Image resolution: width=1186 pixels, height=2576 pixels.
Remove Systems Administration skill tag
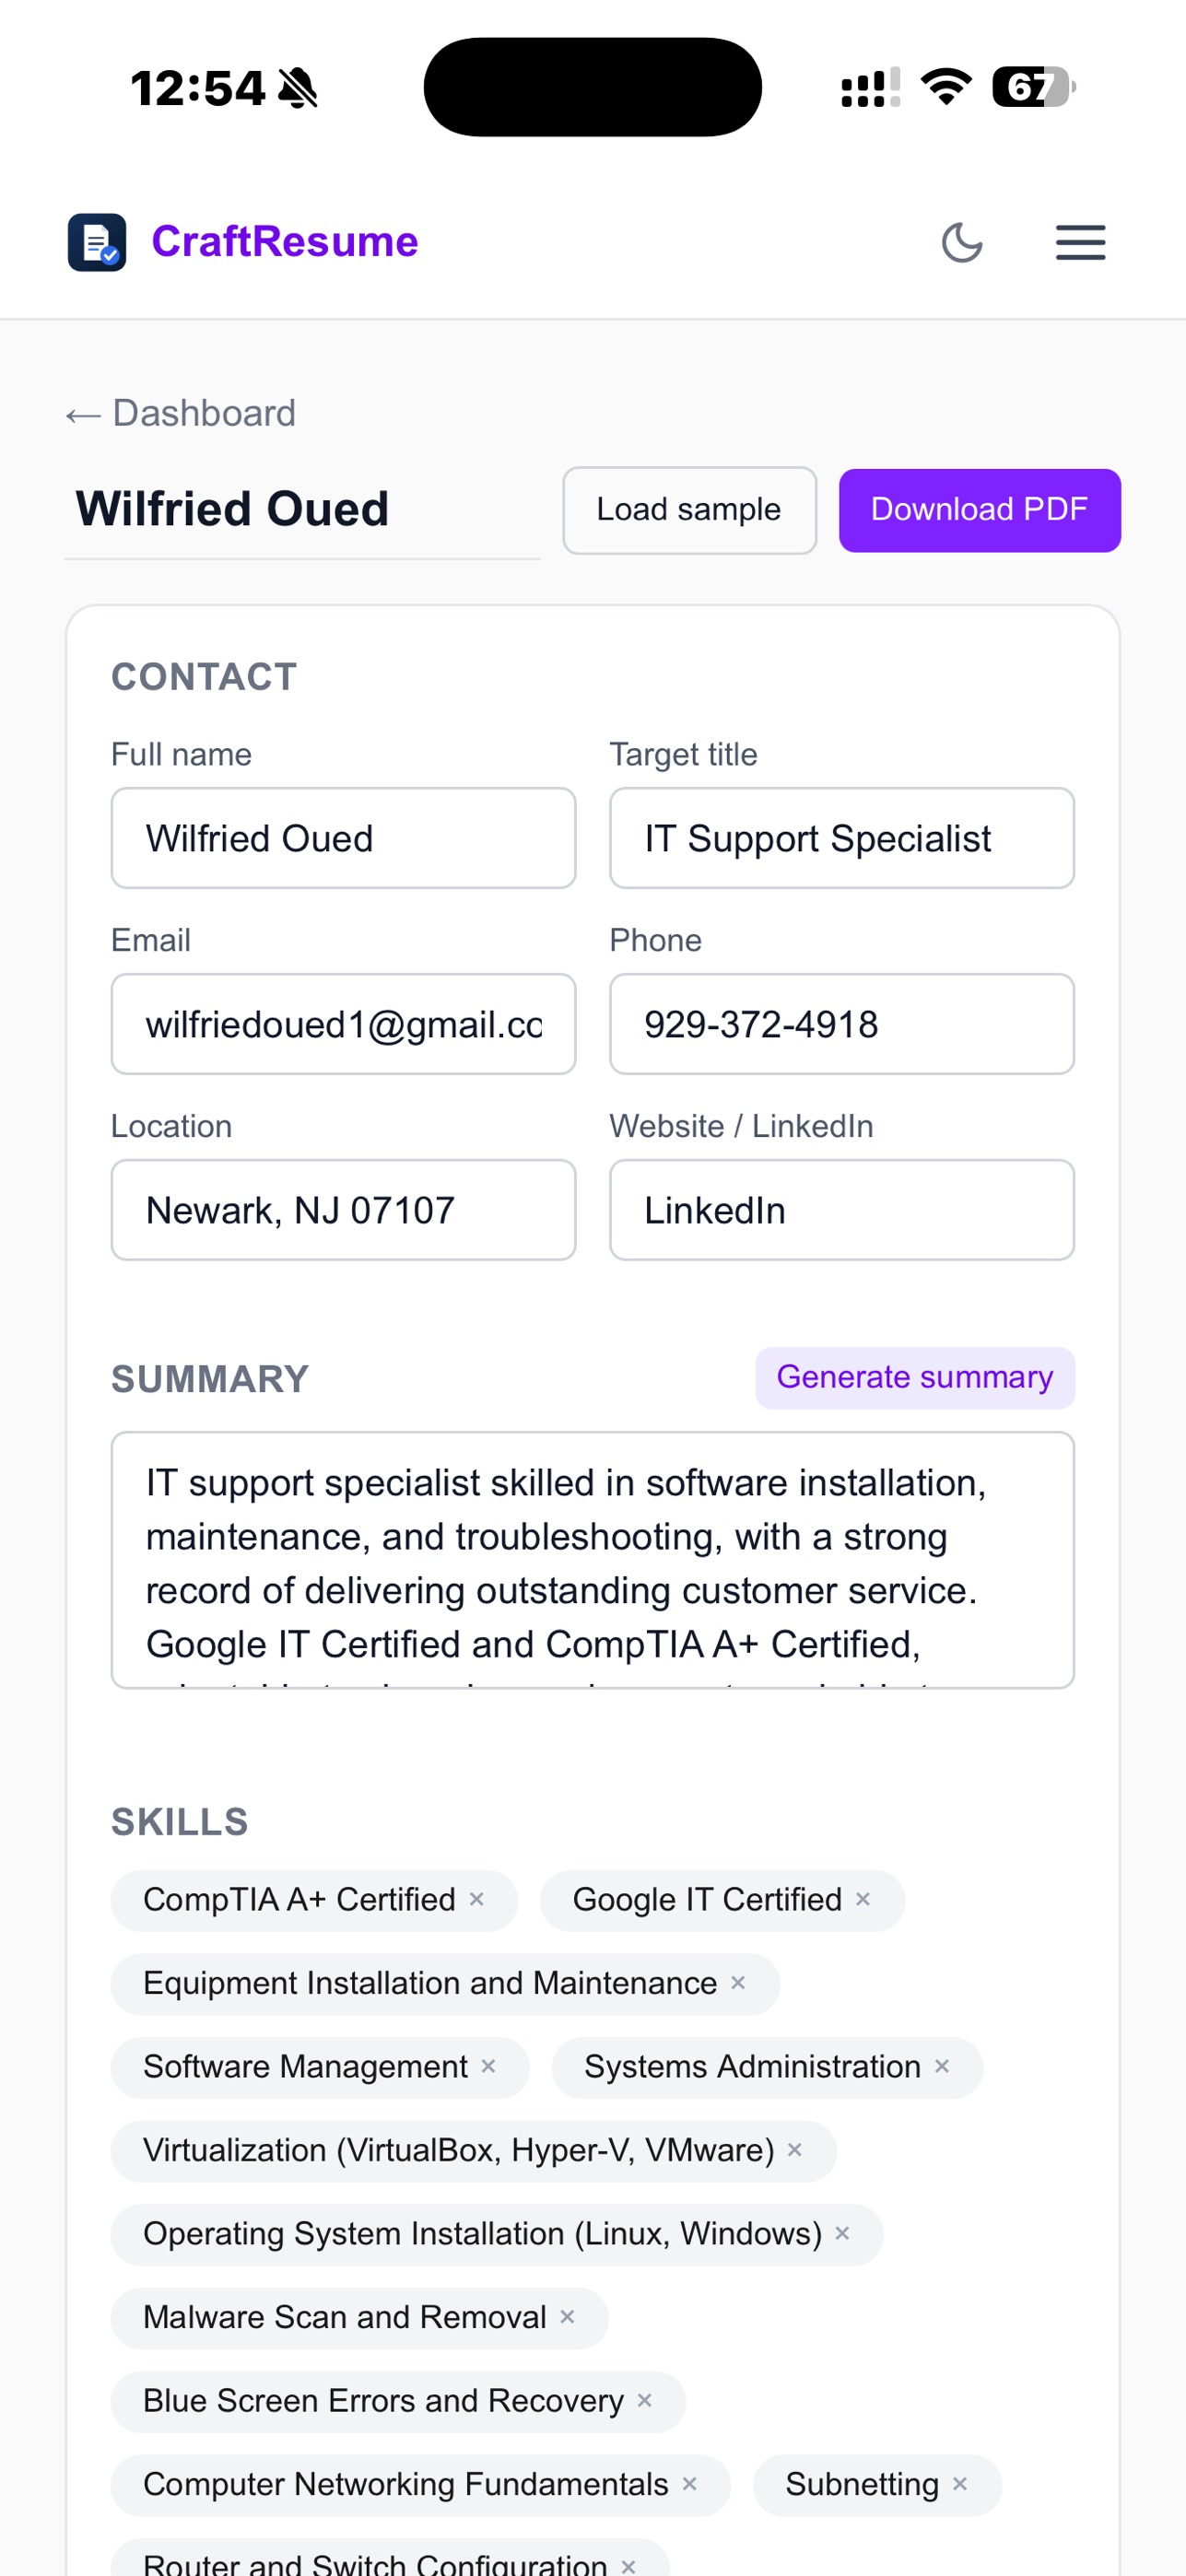942,2066
